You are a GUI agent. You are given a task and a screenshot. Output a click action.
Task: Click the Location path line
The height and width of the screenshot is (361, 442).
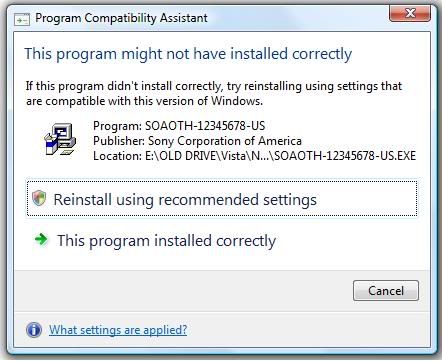click(x=254, y=156)
